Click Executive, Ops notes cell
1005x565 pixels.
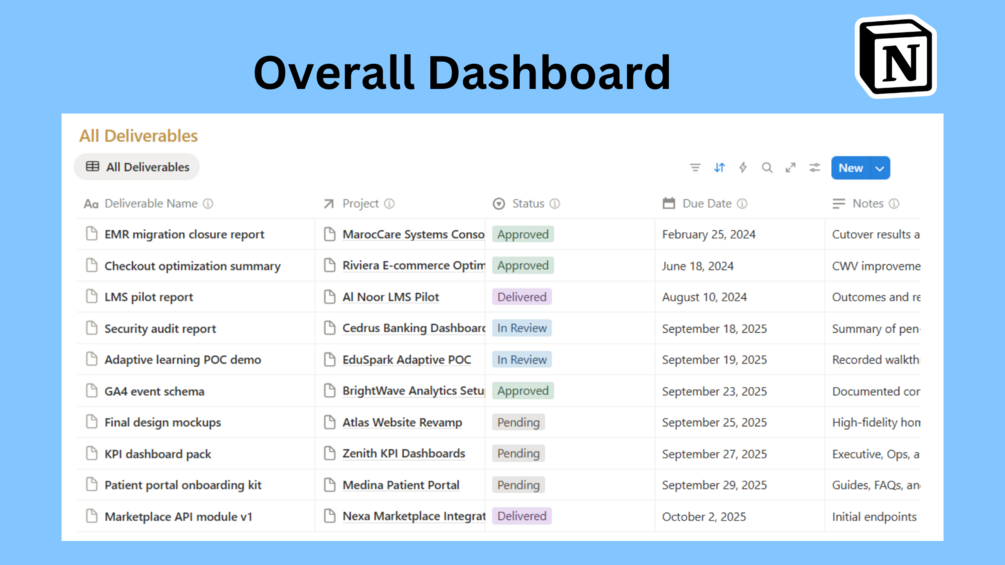click(x=876, y=454)
